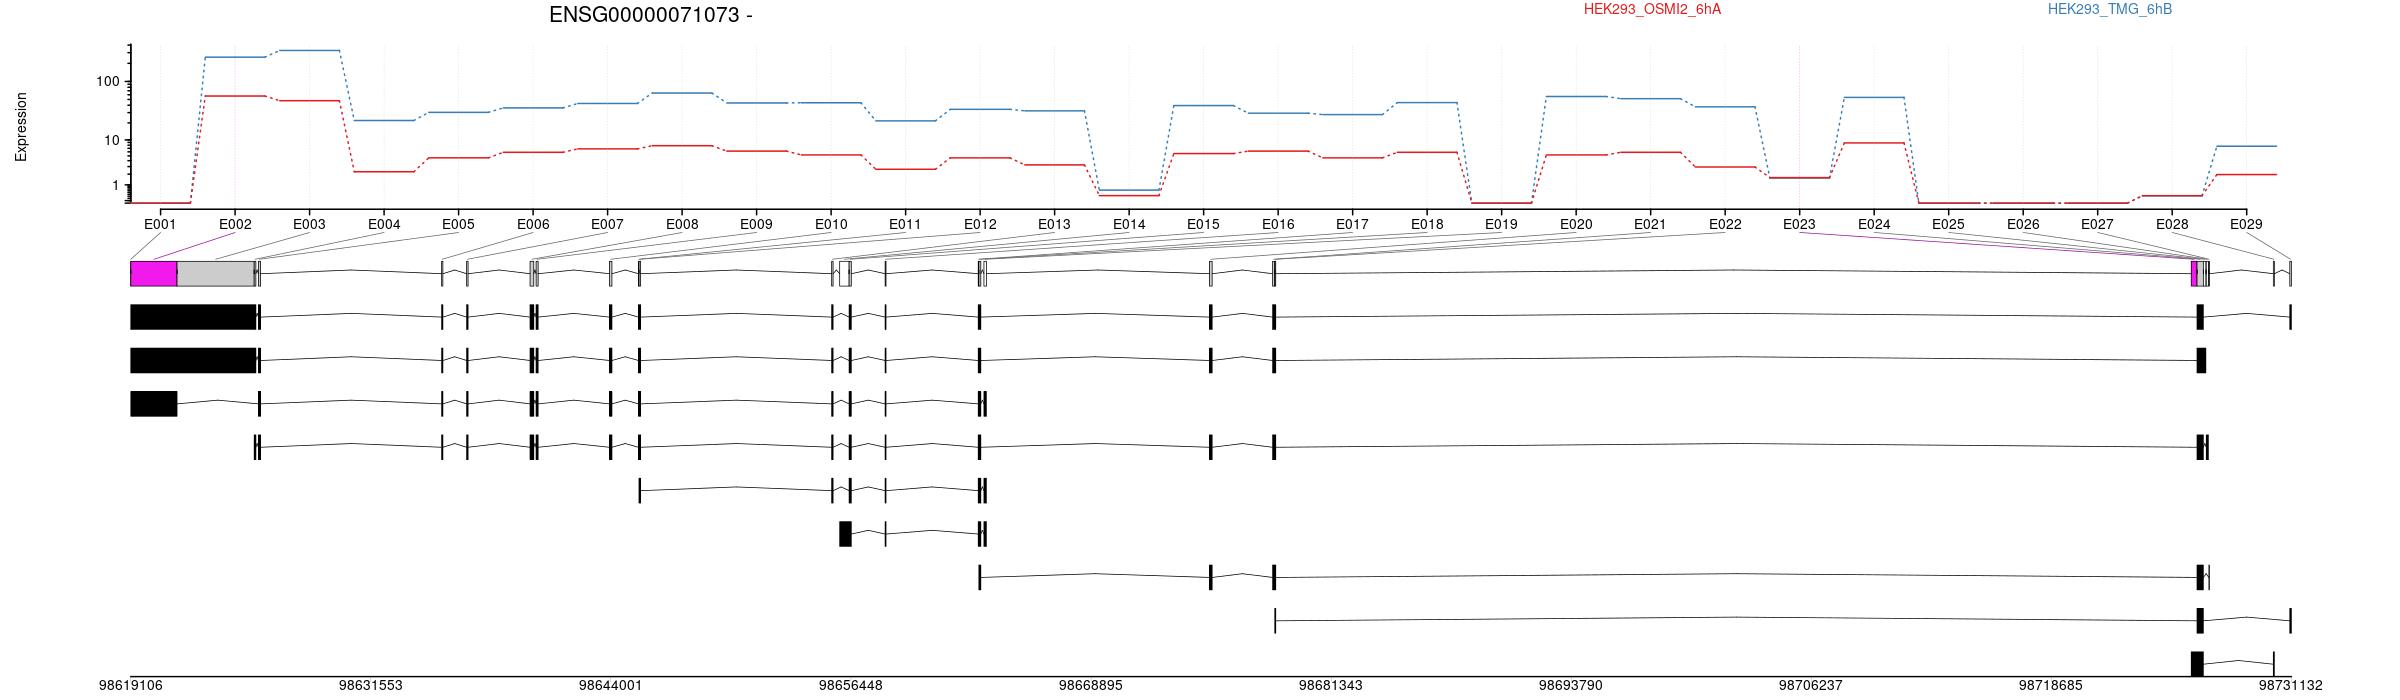Click exon label E005

[x=458, y=224]
